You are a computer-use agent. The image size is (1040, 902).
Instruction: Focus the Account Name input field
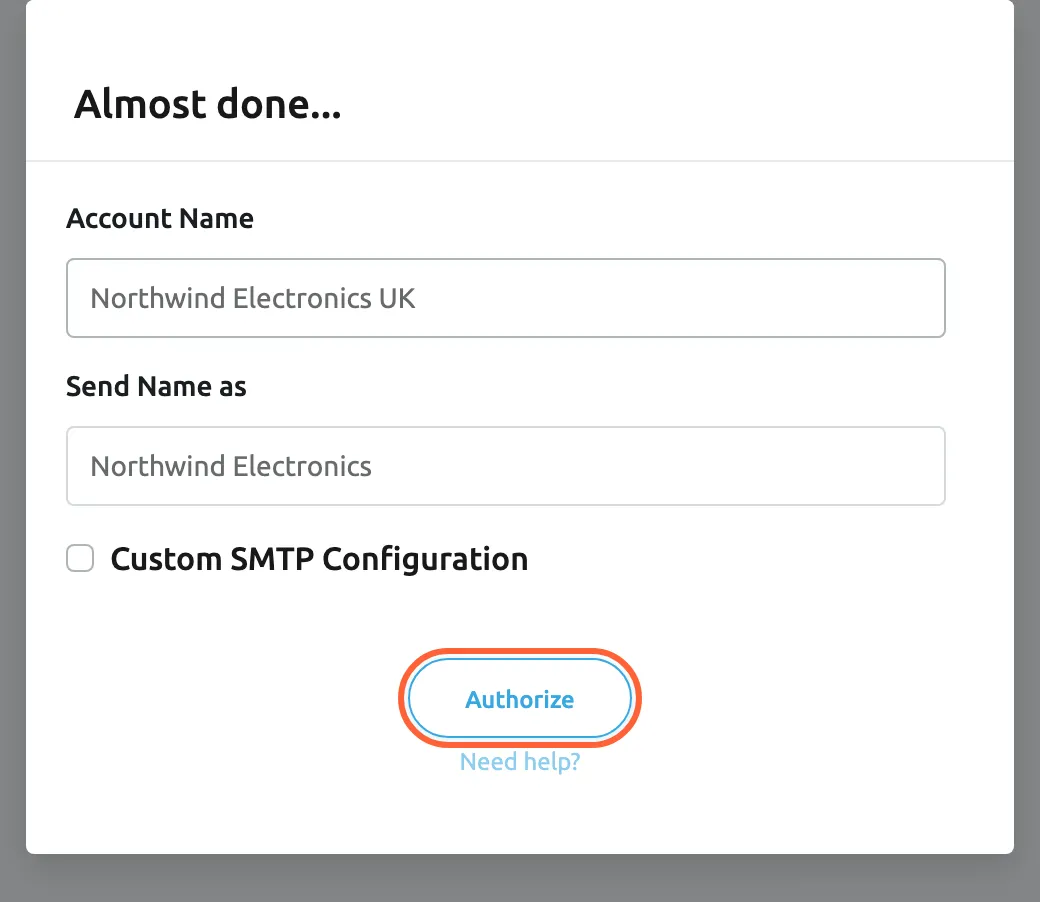tap(505, 298)
